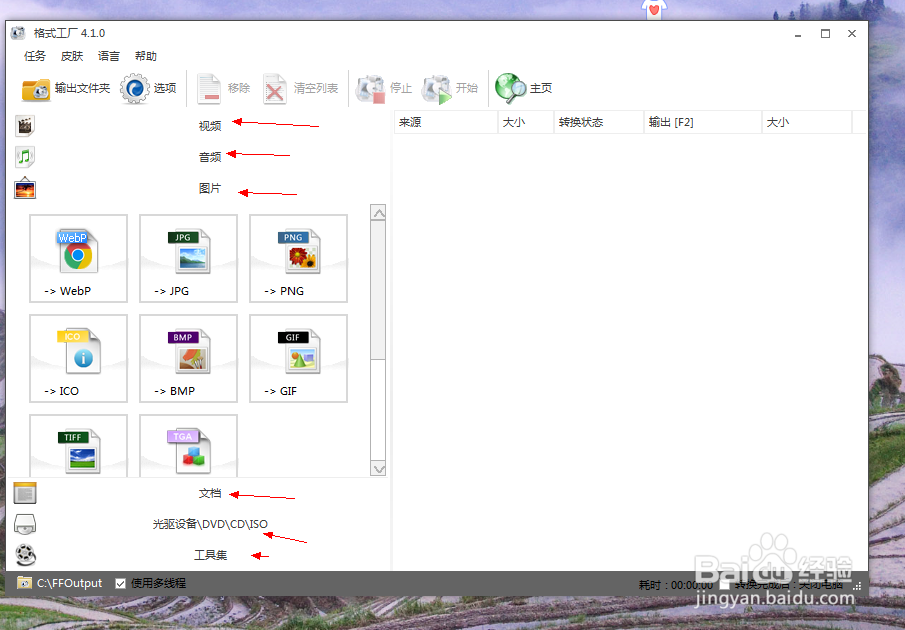905x630 pixels.
Task: Toggle the 使用多线程 multithreading checkbox
Action: pos(120,583)
